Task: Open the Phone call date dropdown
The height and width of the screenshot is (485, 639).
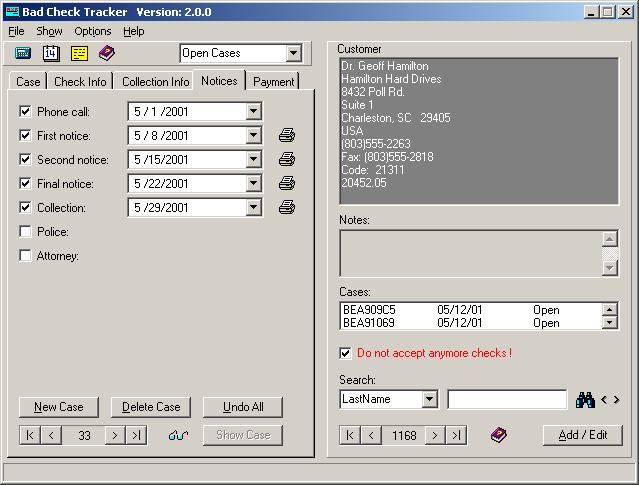Action: pyautogui.click(x=254, y=112)
